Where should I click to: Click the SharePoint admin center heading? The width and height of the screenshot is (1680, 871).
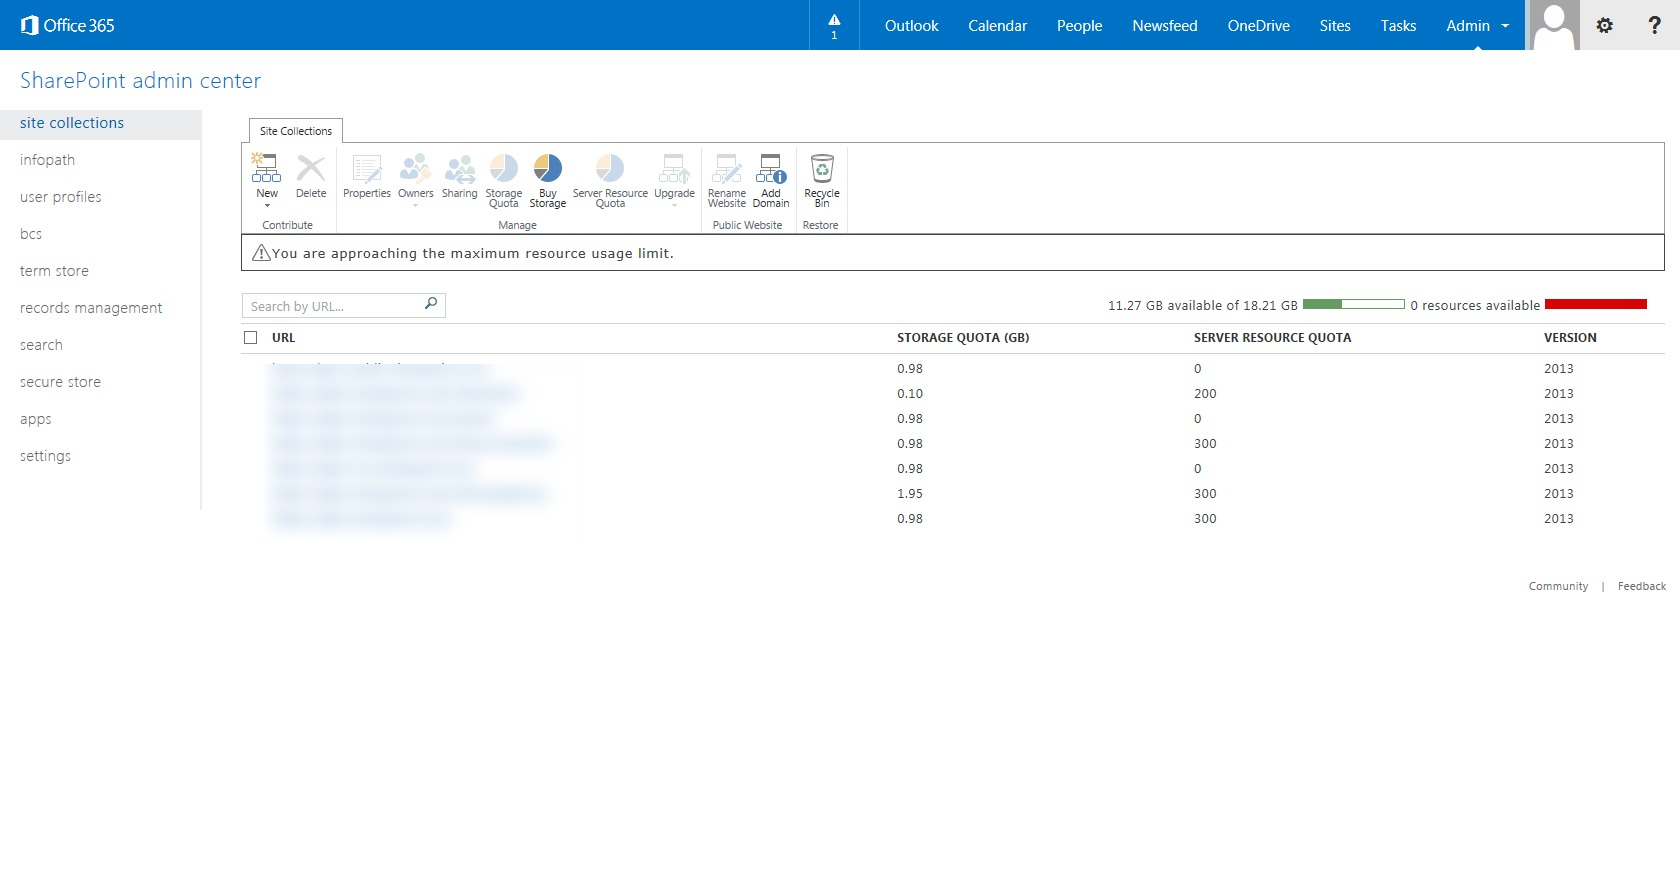click(x=140, y=81)
